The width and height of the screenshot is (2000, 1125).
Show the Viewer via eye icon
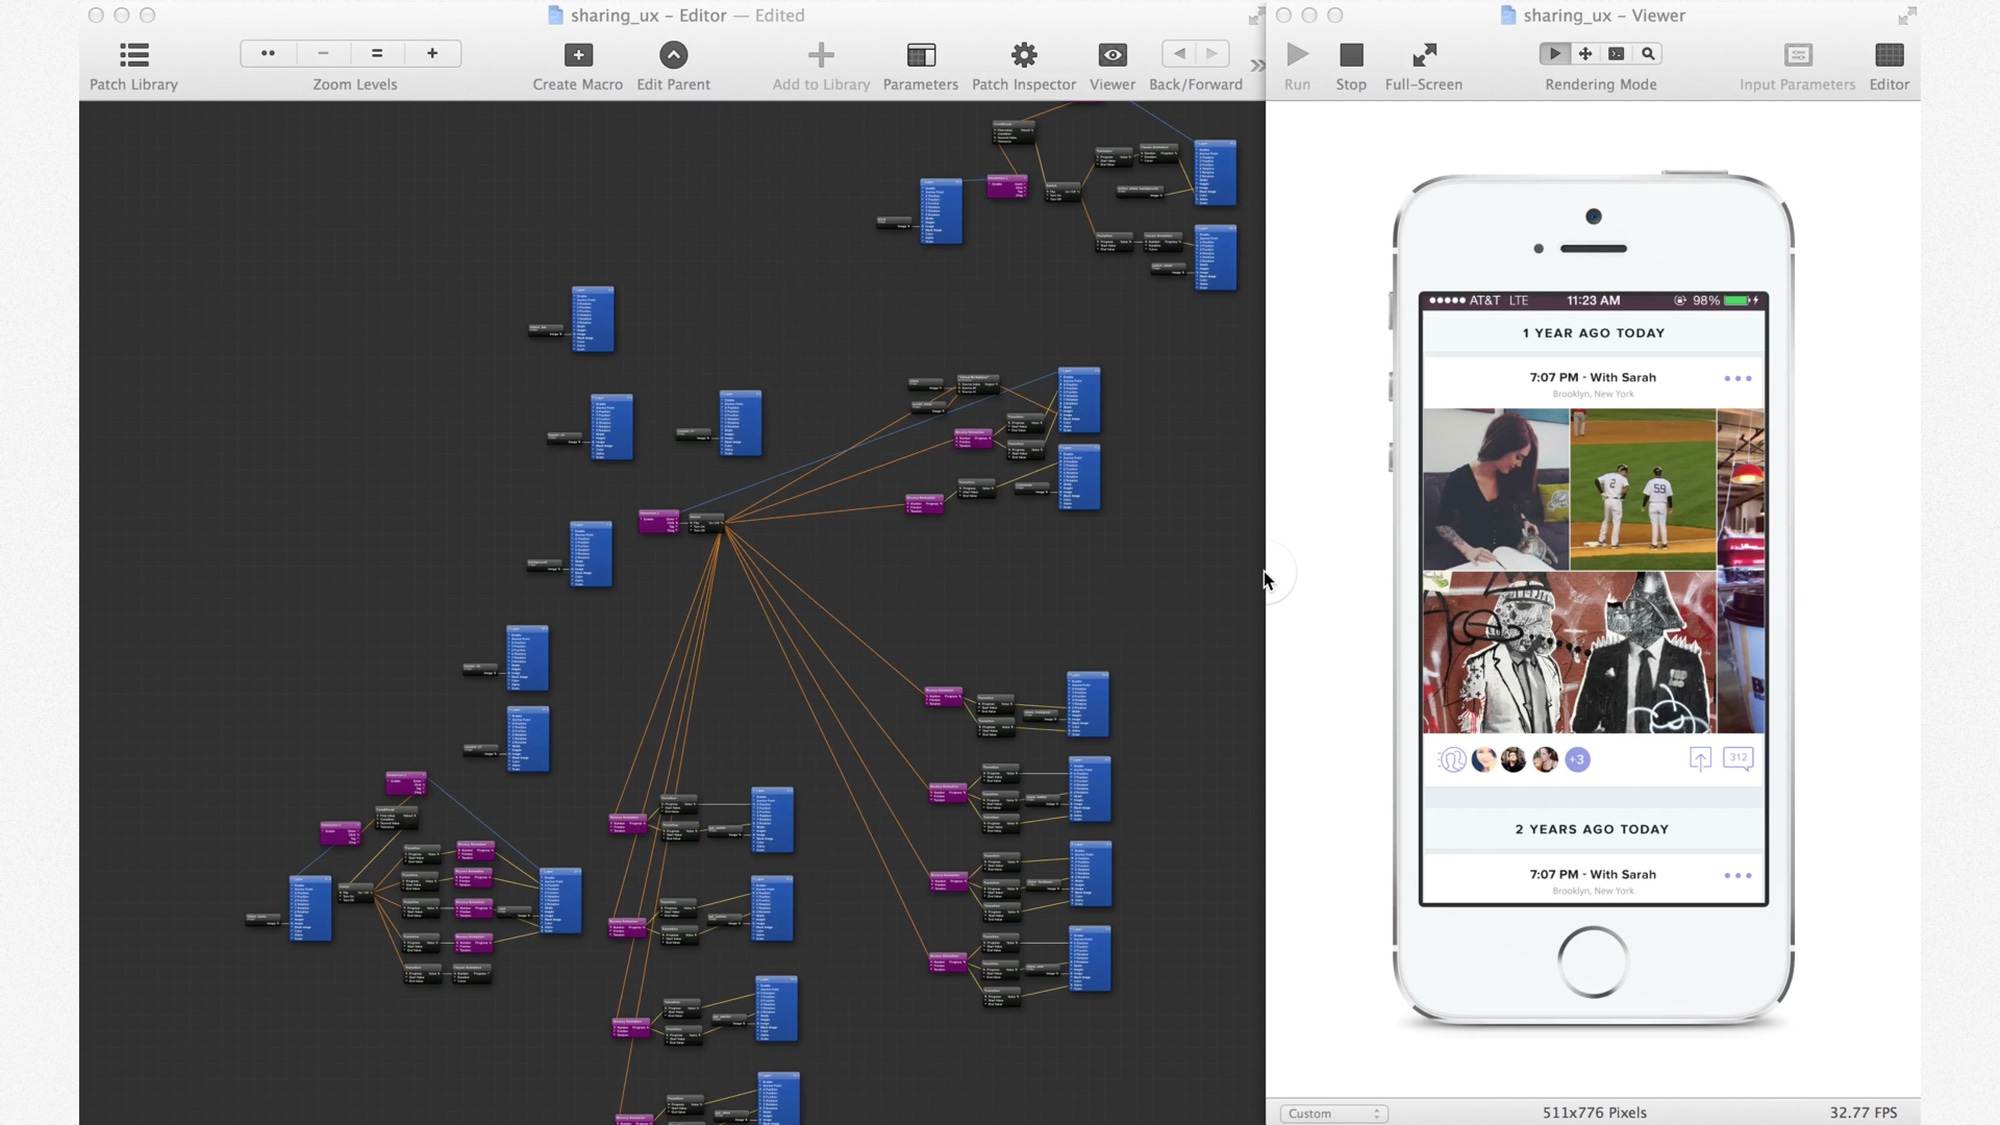pyautogui.click(x=1112, y=55)
